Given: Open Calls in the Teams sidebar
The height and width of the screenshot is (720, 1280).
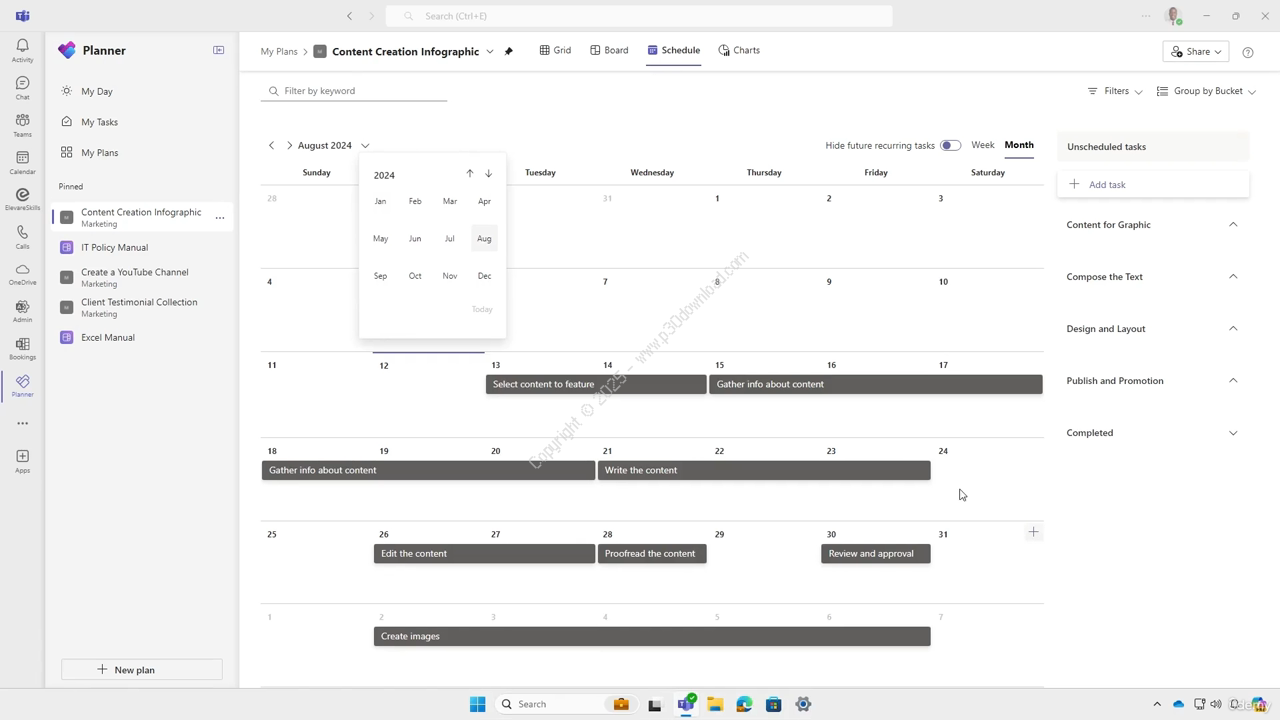Looking at the screenshot, I should point(22,236).
